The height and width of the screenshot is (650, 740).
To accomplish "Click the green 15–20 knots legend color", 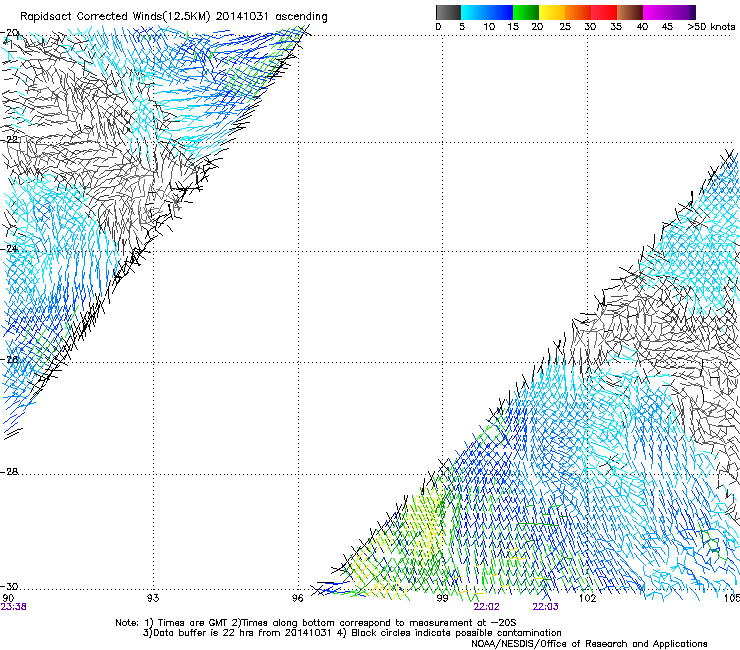I will point(526,12).
